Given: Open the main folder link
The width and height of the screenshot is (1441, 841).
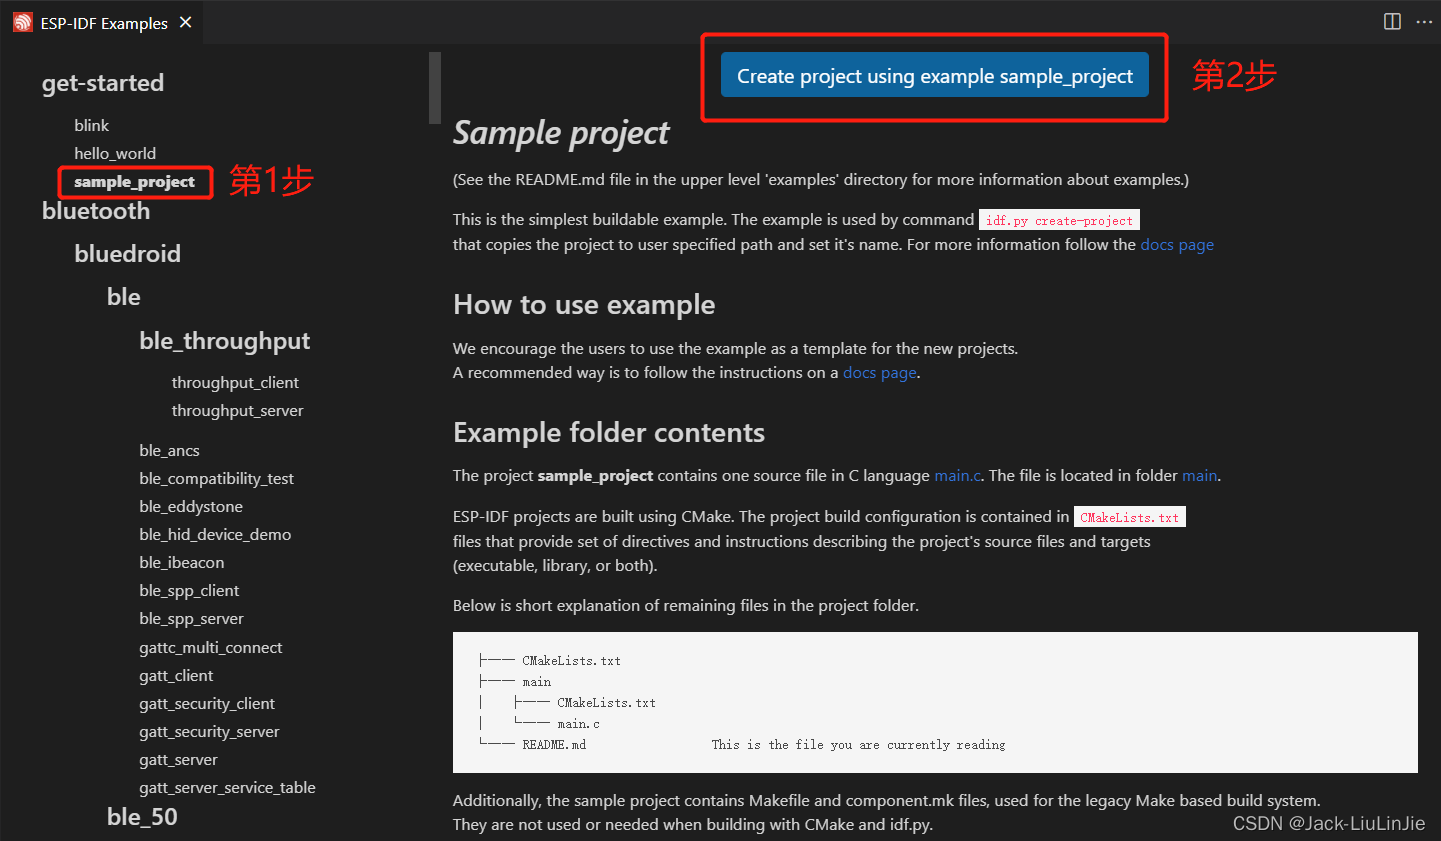Looking at the screenshot, I should (x=1199, y=475).
